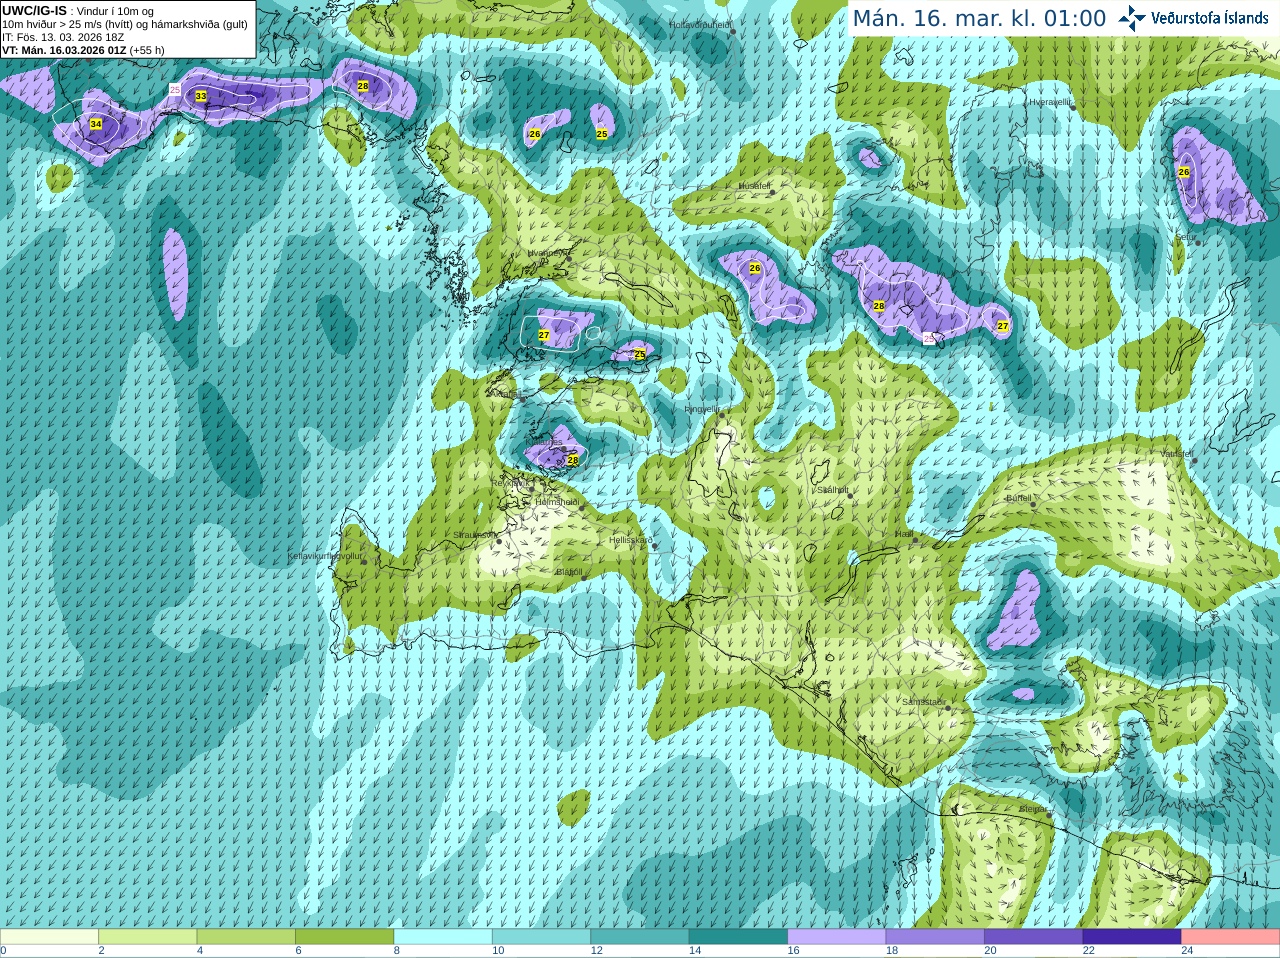Click the date header Mán. 16. mar. kl. 01:00
1280x958 pixels.
[x=979, y=18]
